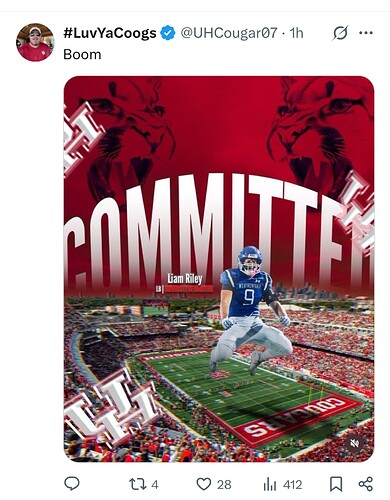
Task: Open the reply comment icon
Action: (72, 484)
